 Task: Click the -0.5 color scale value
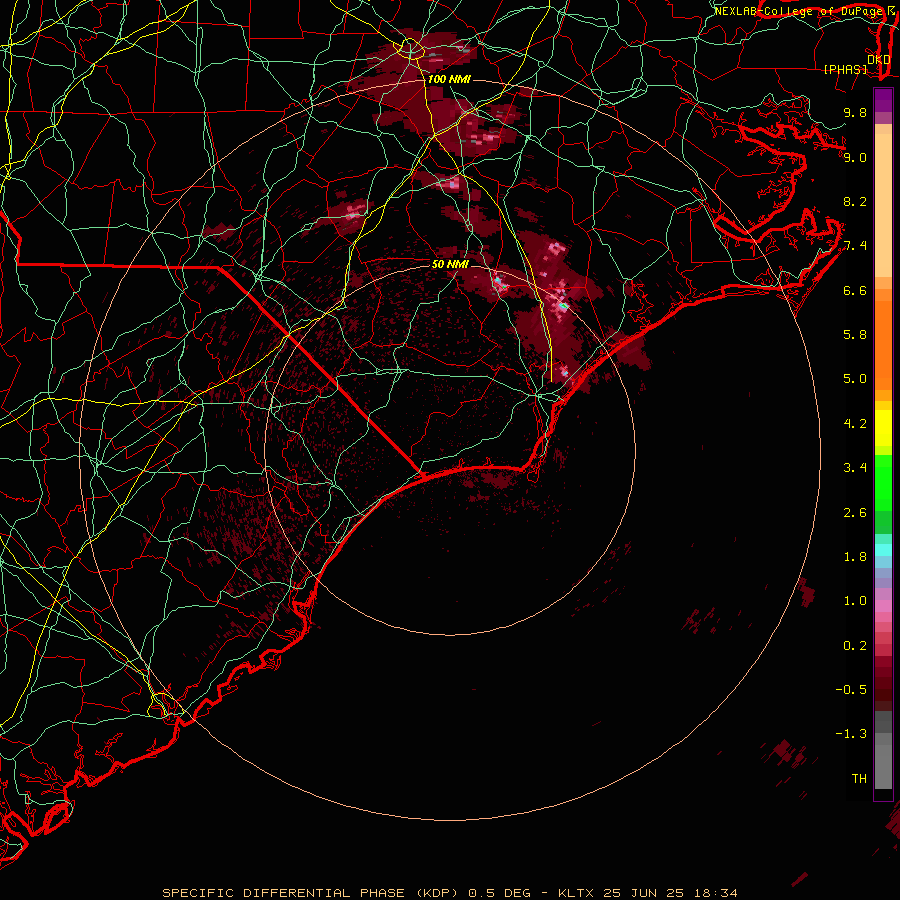(x=851, y=690)
